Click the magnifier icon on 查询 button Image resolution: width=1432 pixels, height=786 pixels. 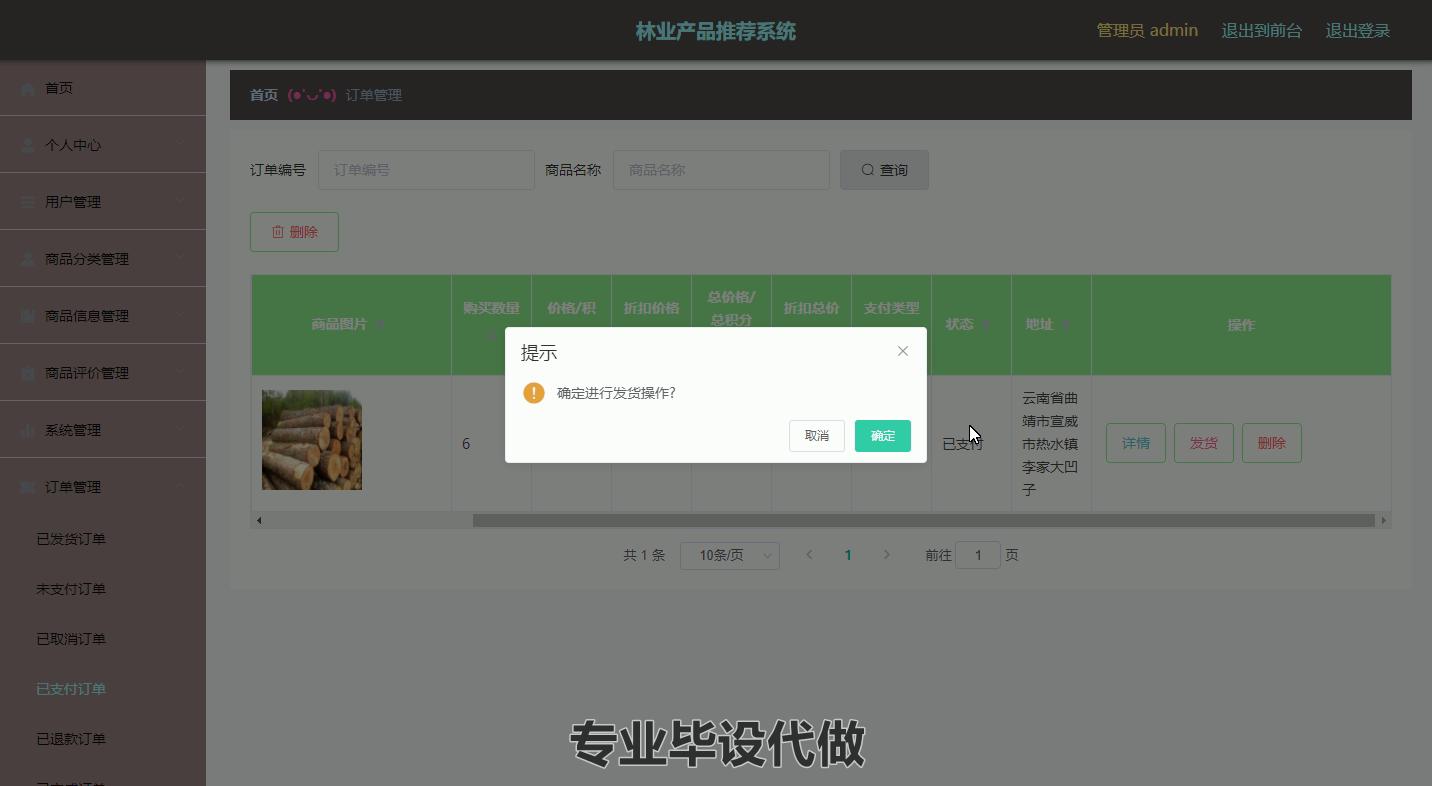click(867, 170)
